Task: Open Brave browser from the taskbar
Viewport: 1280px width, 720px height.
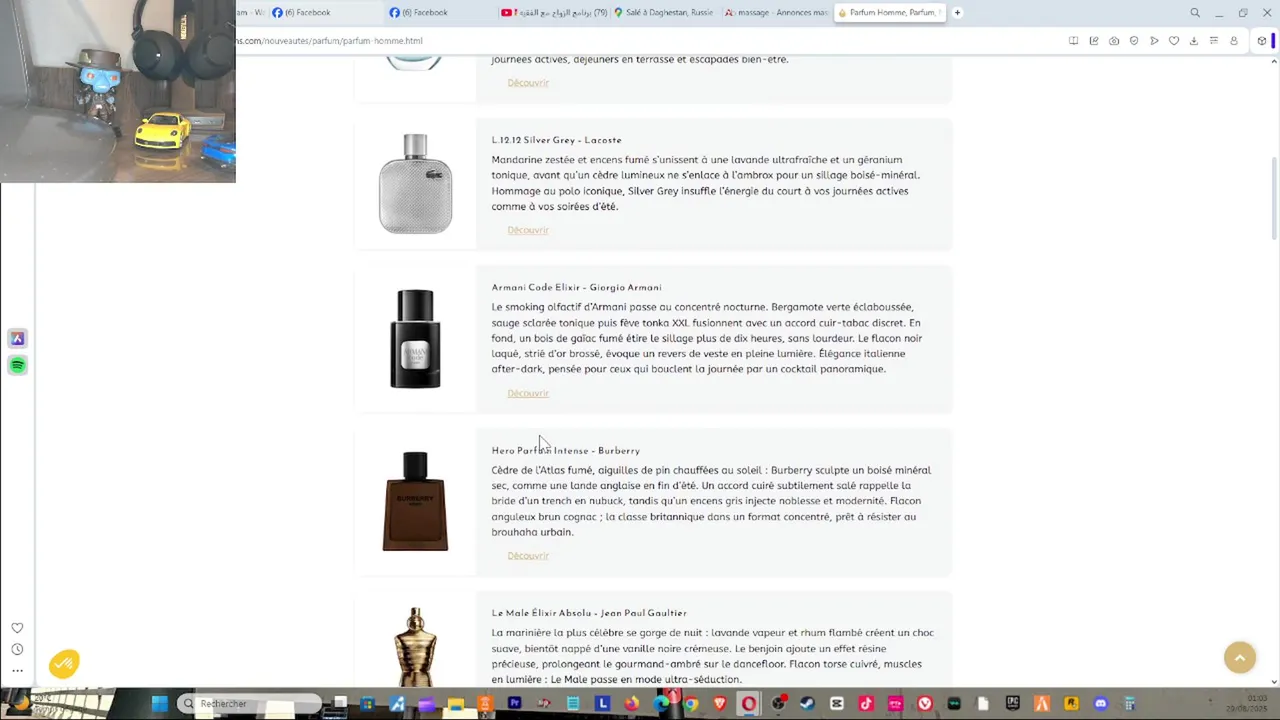Action: point(719,704)
